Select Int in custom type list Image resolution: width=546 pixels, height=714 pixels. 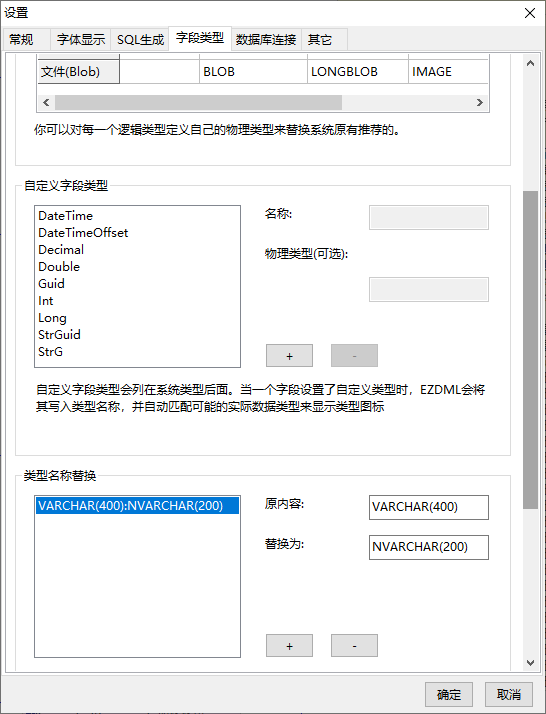point(137,301)
